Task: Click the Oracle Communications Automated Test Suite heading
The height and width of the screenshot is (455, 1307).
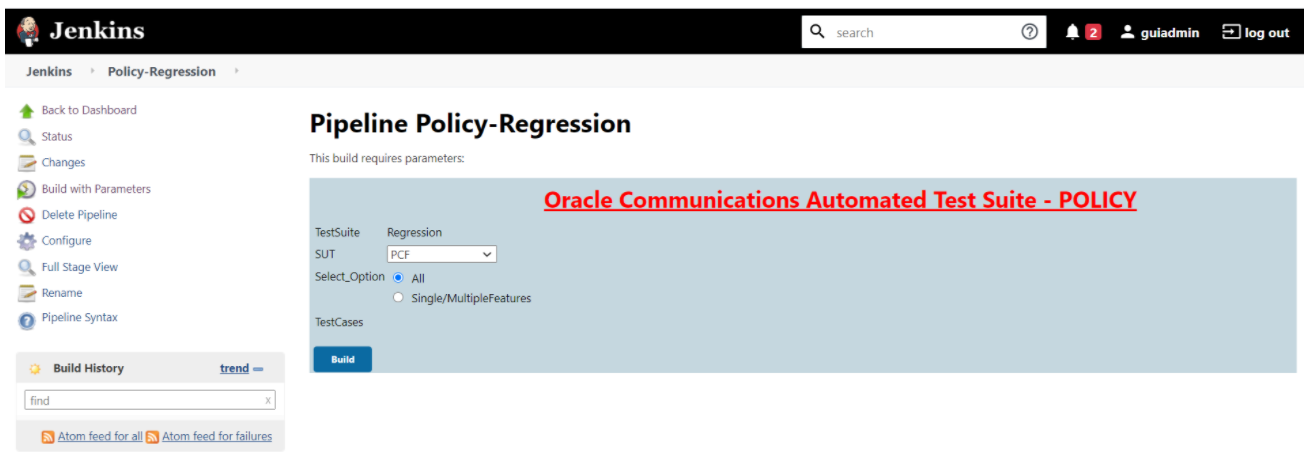Action: coord(840,200)
